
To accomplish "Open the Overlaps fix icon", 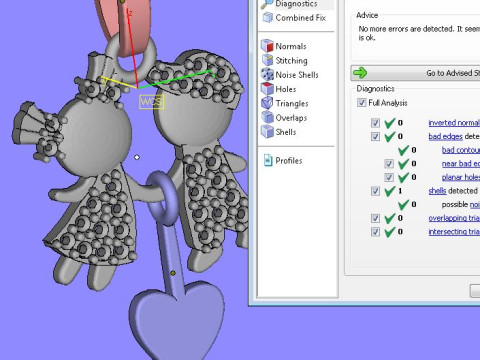I will (x=267, y=118).
